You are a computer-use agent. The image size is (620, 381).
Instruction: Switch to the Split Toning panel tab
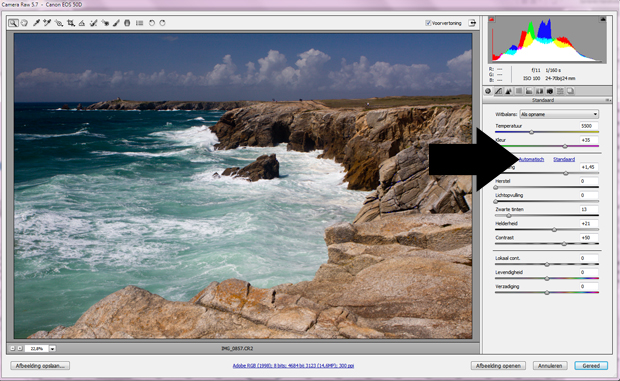point(529,91)
